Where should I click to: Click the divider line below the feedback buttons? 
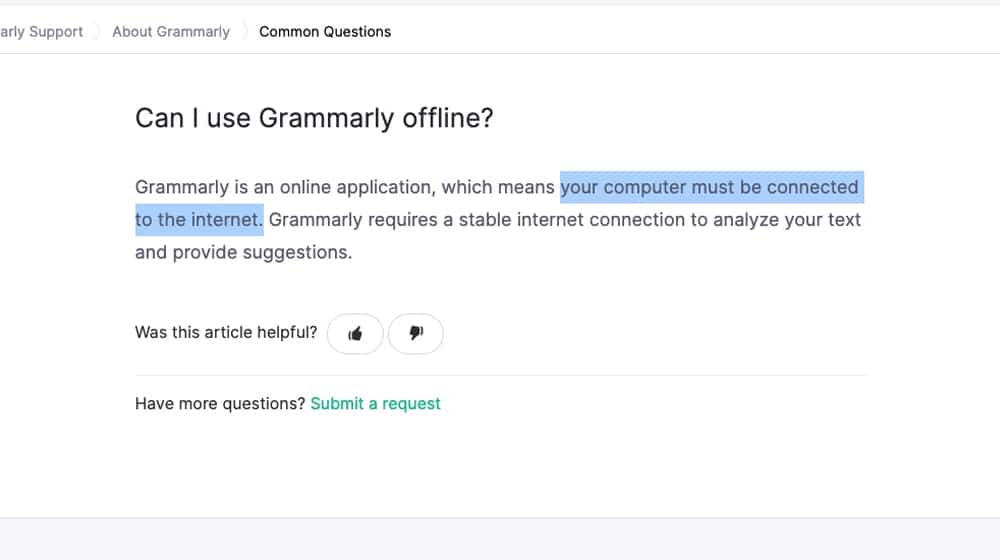pyautogui.click(x=500, y=375)
